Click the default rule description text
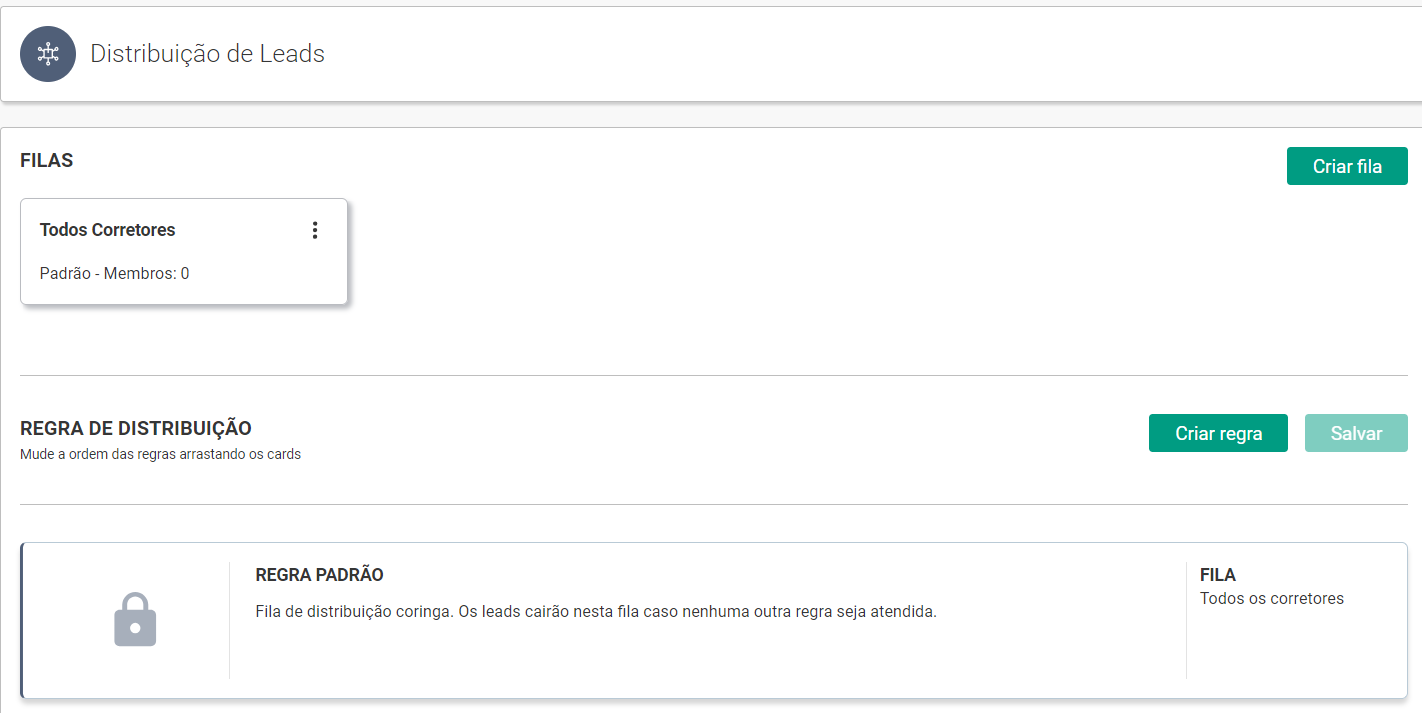 [x=596, y=611]
